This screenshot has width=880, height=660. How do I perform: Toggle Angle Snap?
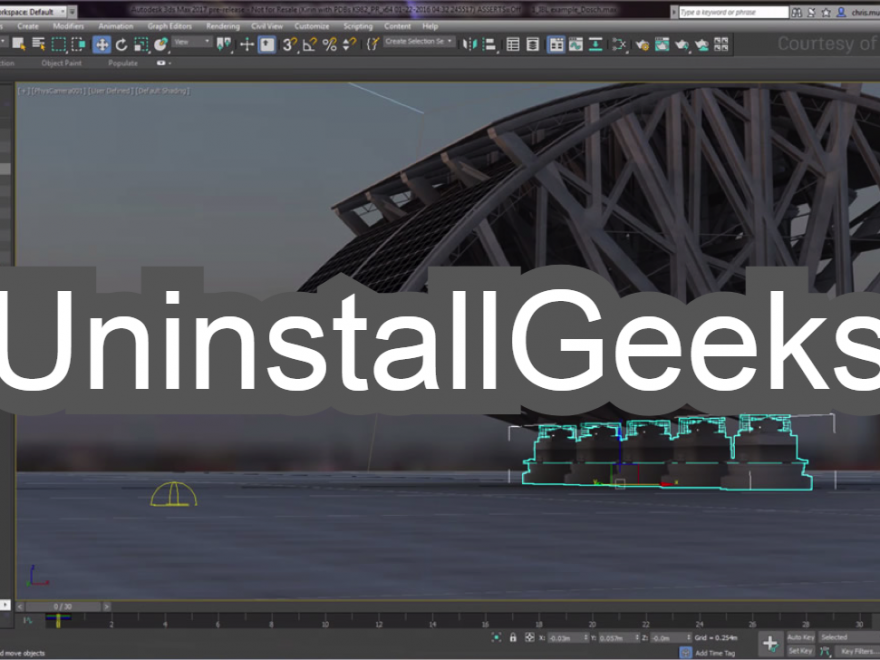(x=310, y=44)
